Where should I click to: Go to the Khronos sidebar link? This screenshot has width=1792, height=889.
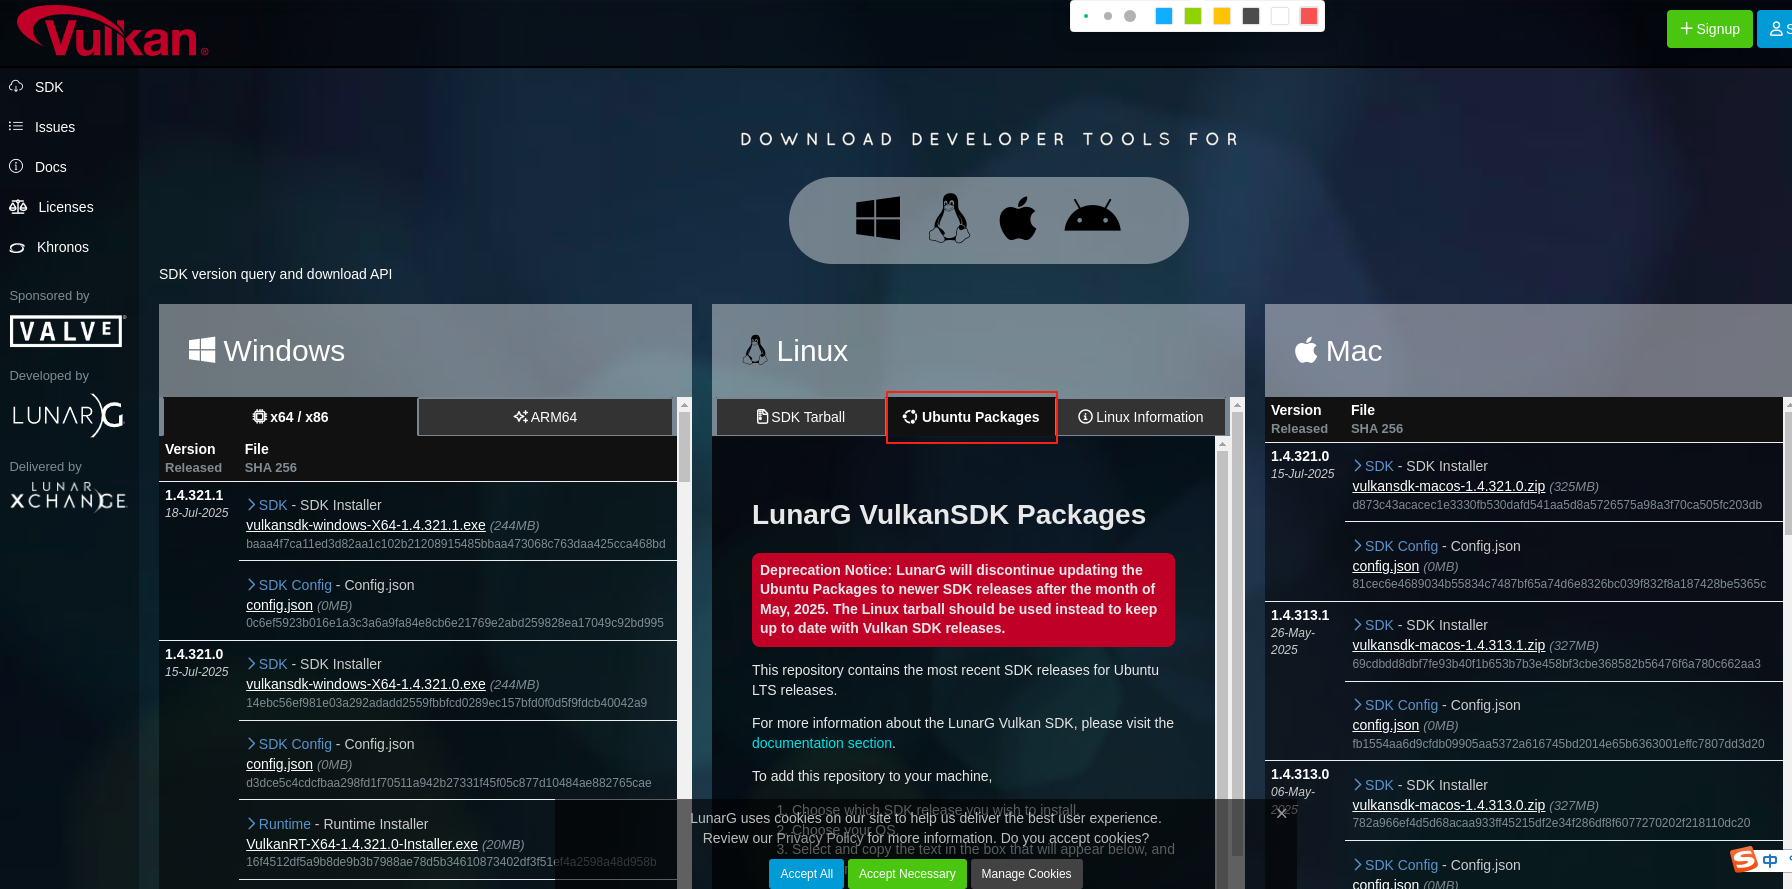[49, 247]
